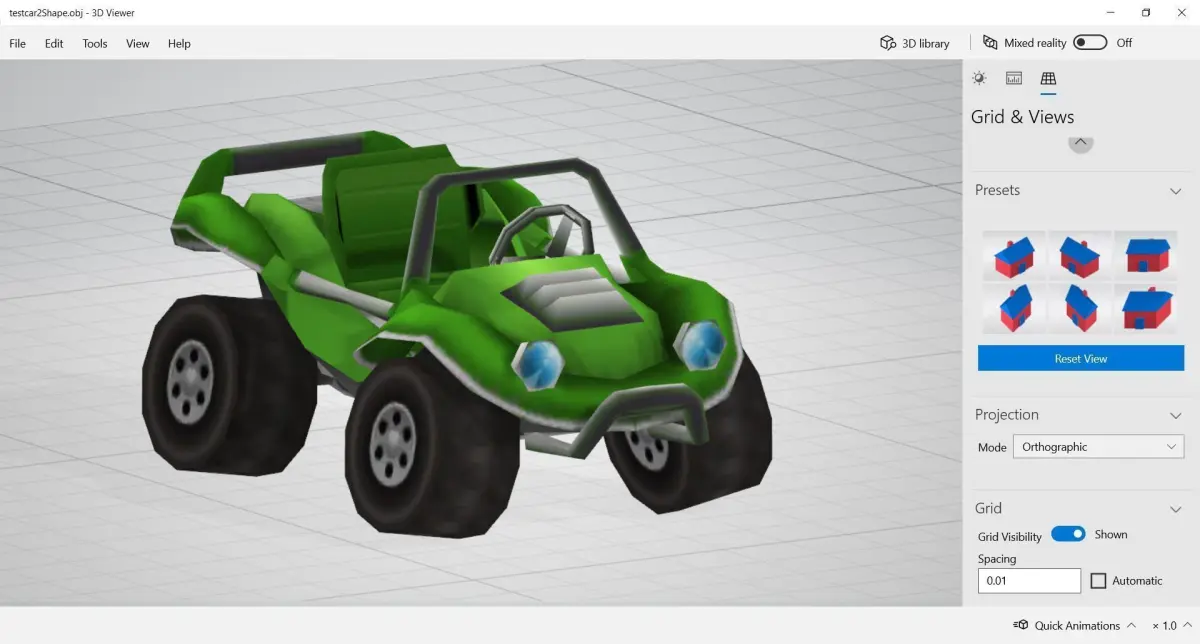Viewport: 1200px width, 644px height.
Task: Expand Quick Animations menu arrow
Action: click(1131, 625)
